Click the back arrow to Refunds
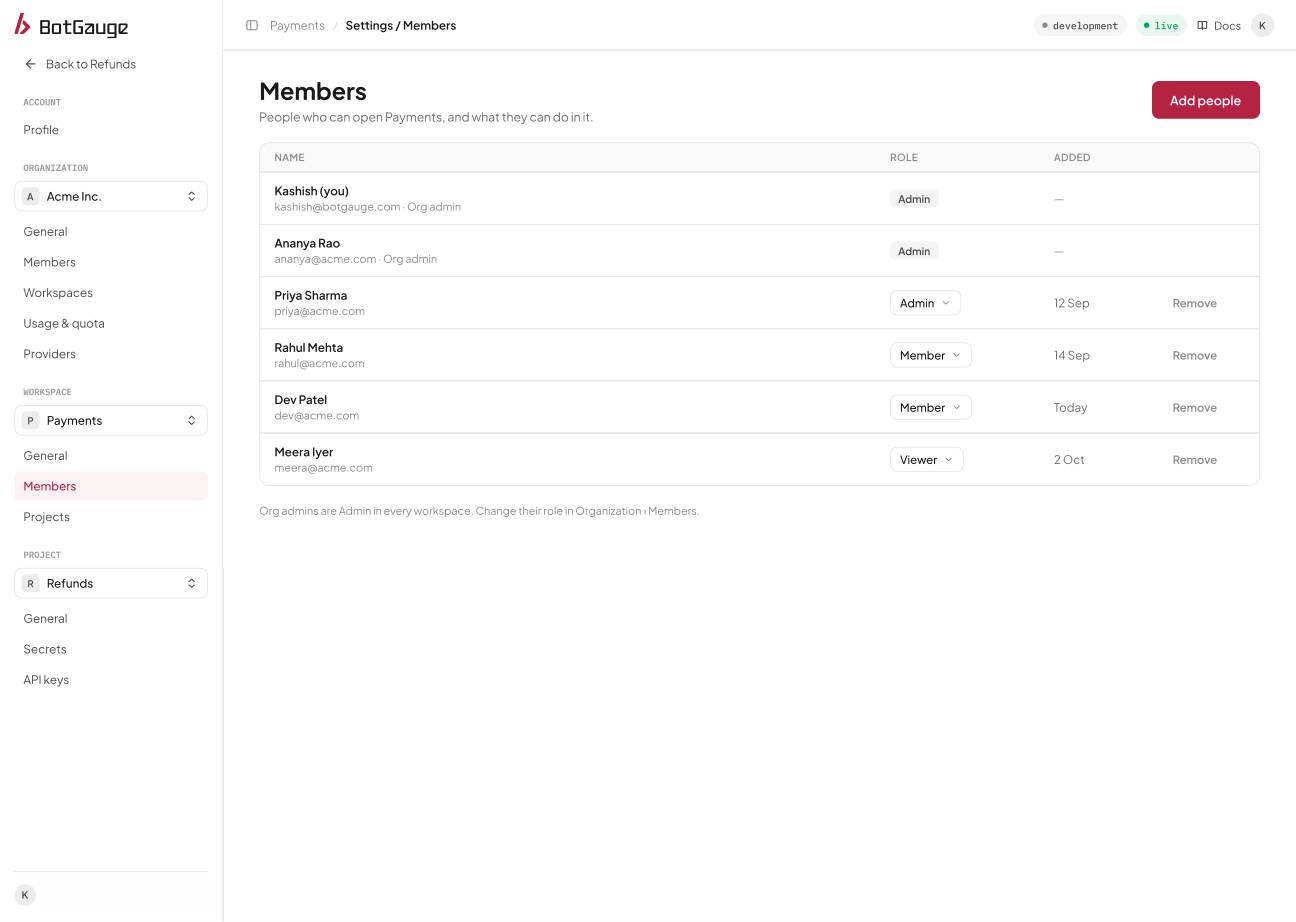This screenshot has width=1296, height=922. pos(30,64)
